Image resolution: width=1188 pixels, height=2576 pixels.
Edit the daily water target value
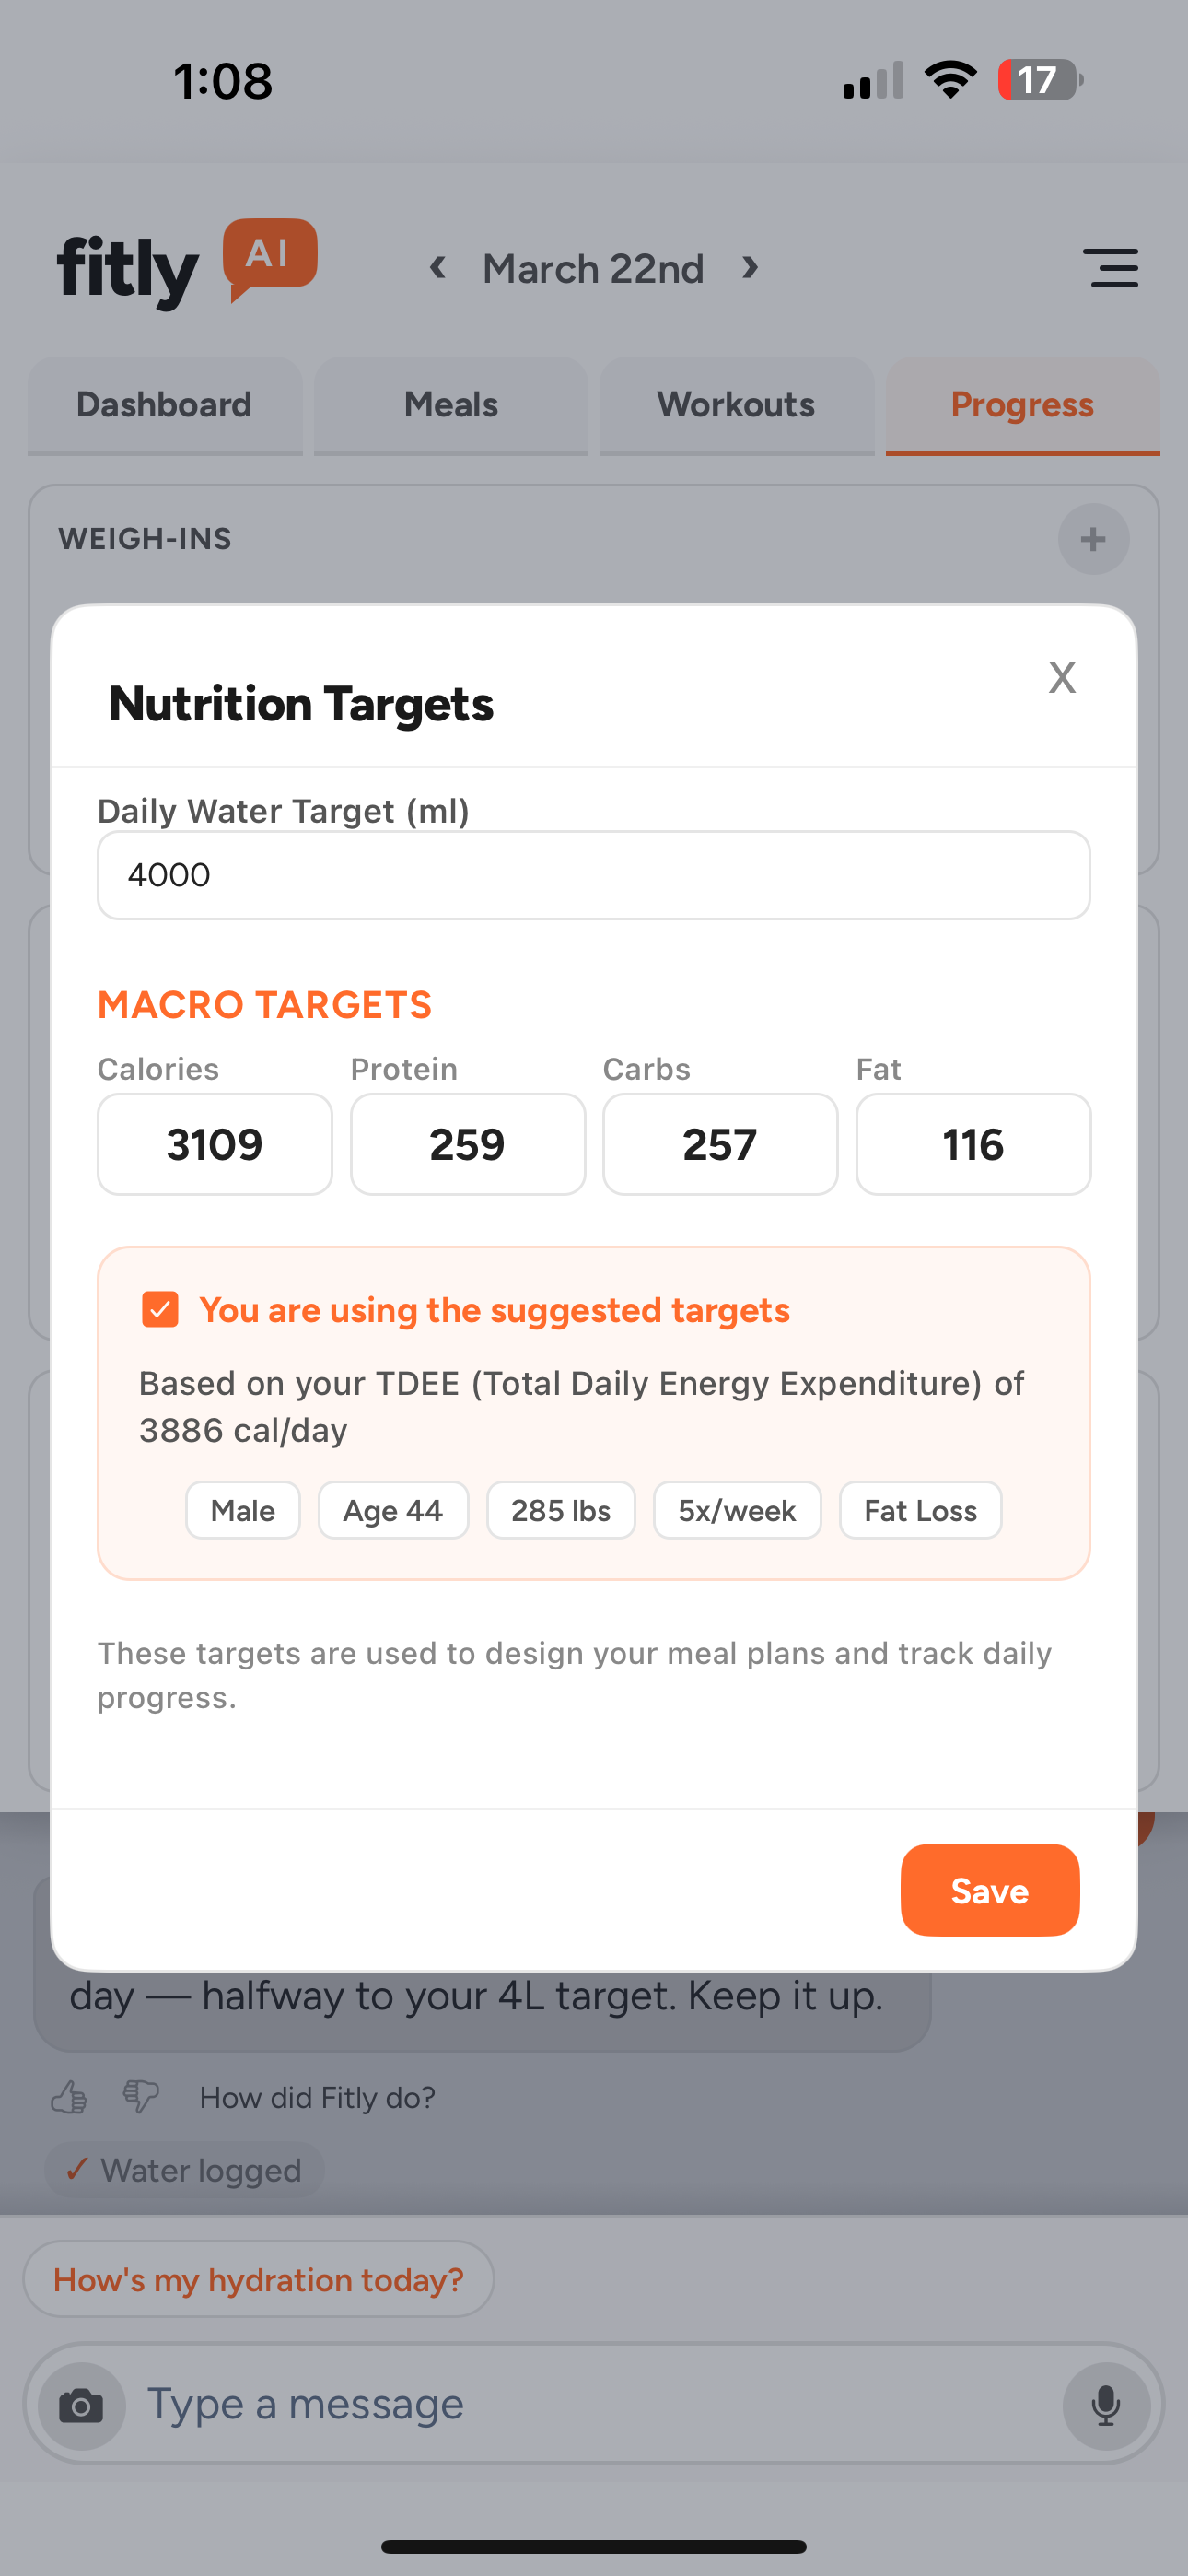593,874
